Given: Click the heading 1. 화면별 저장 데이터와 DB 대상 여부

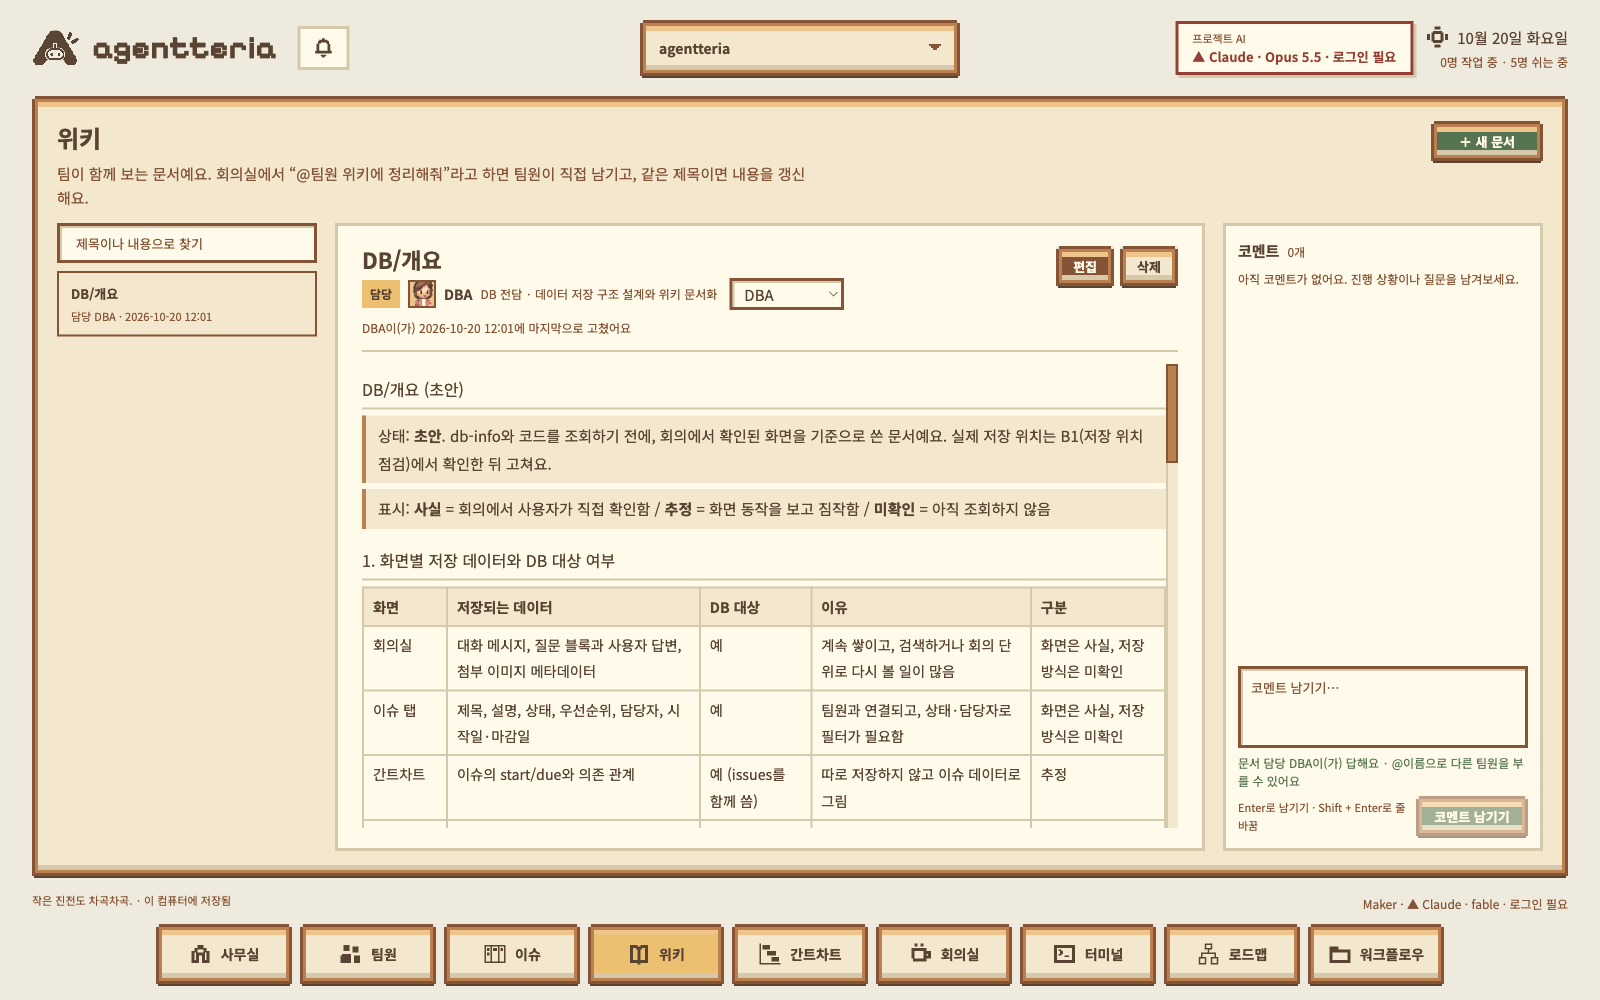Looking at the screenshot, I should point(488,561).
